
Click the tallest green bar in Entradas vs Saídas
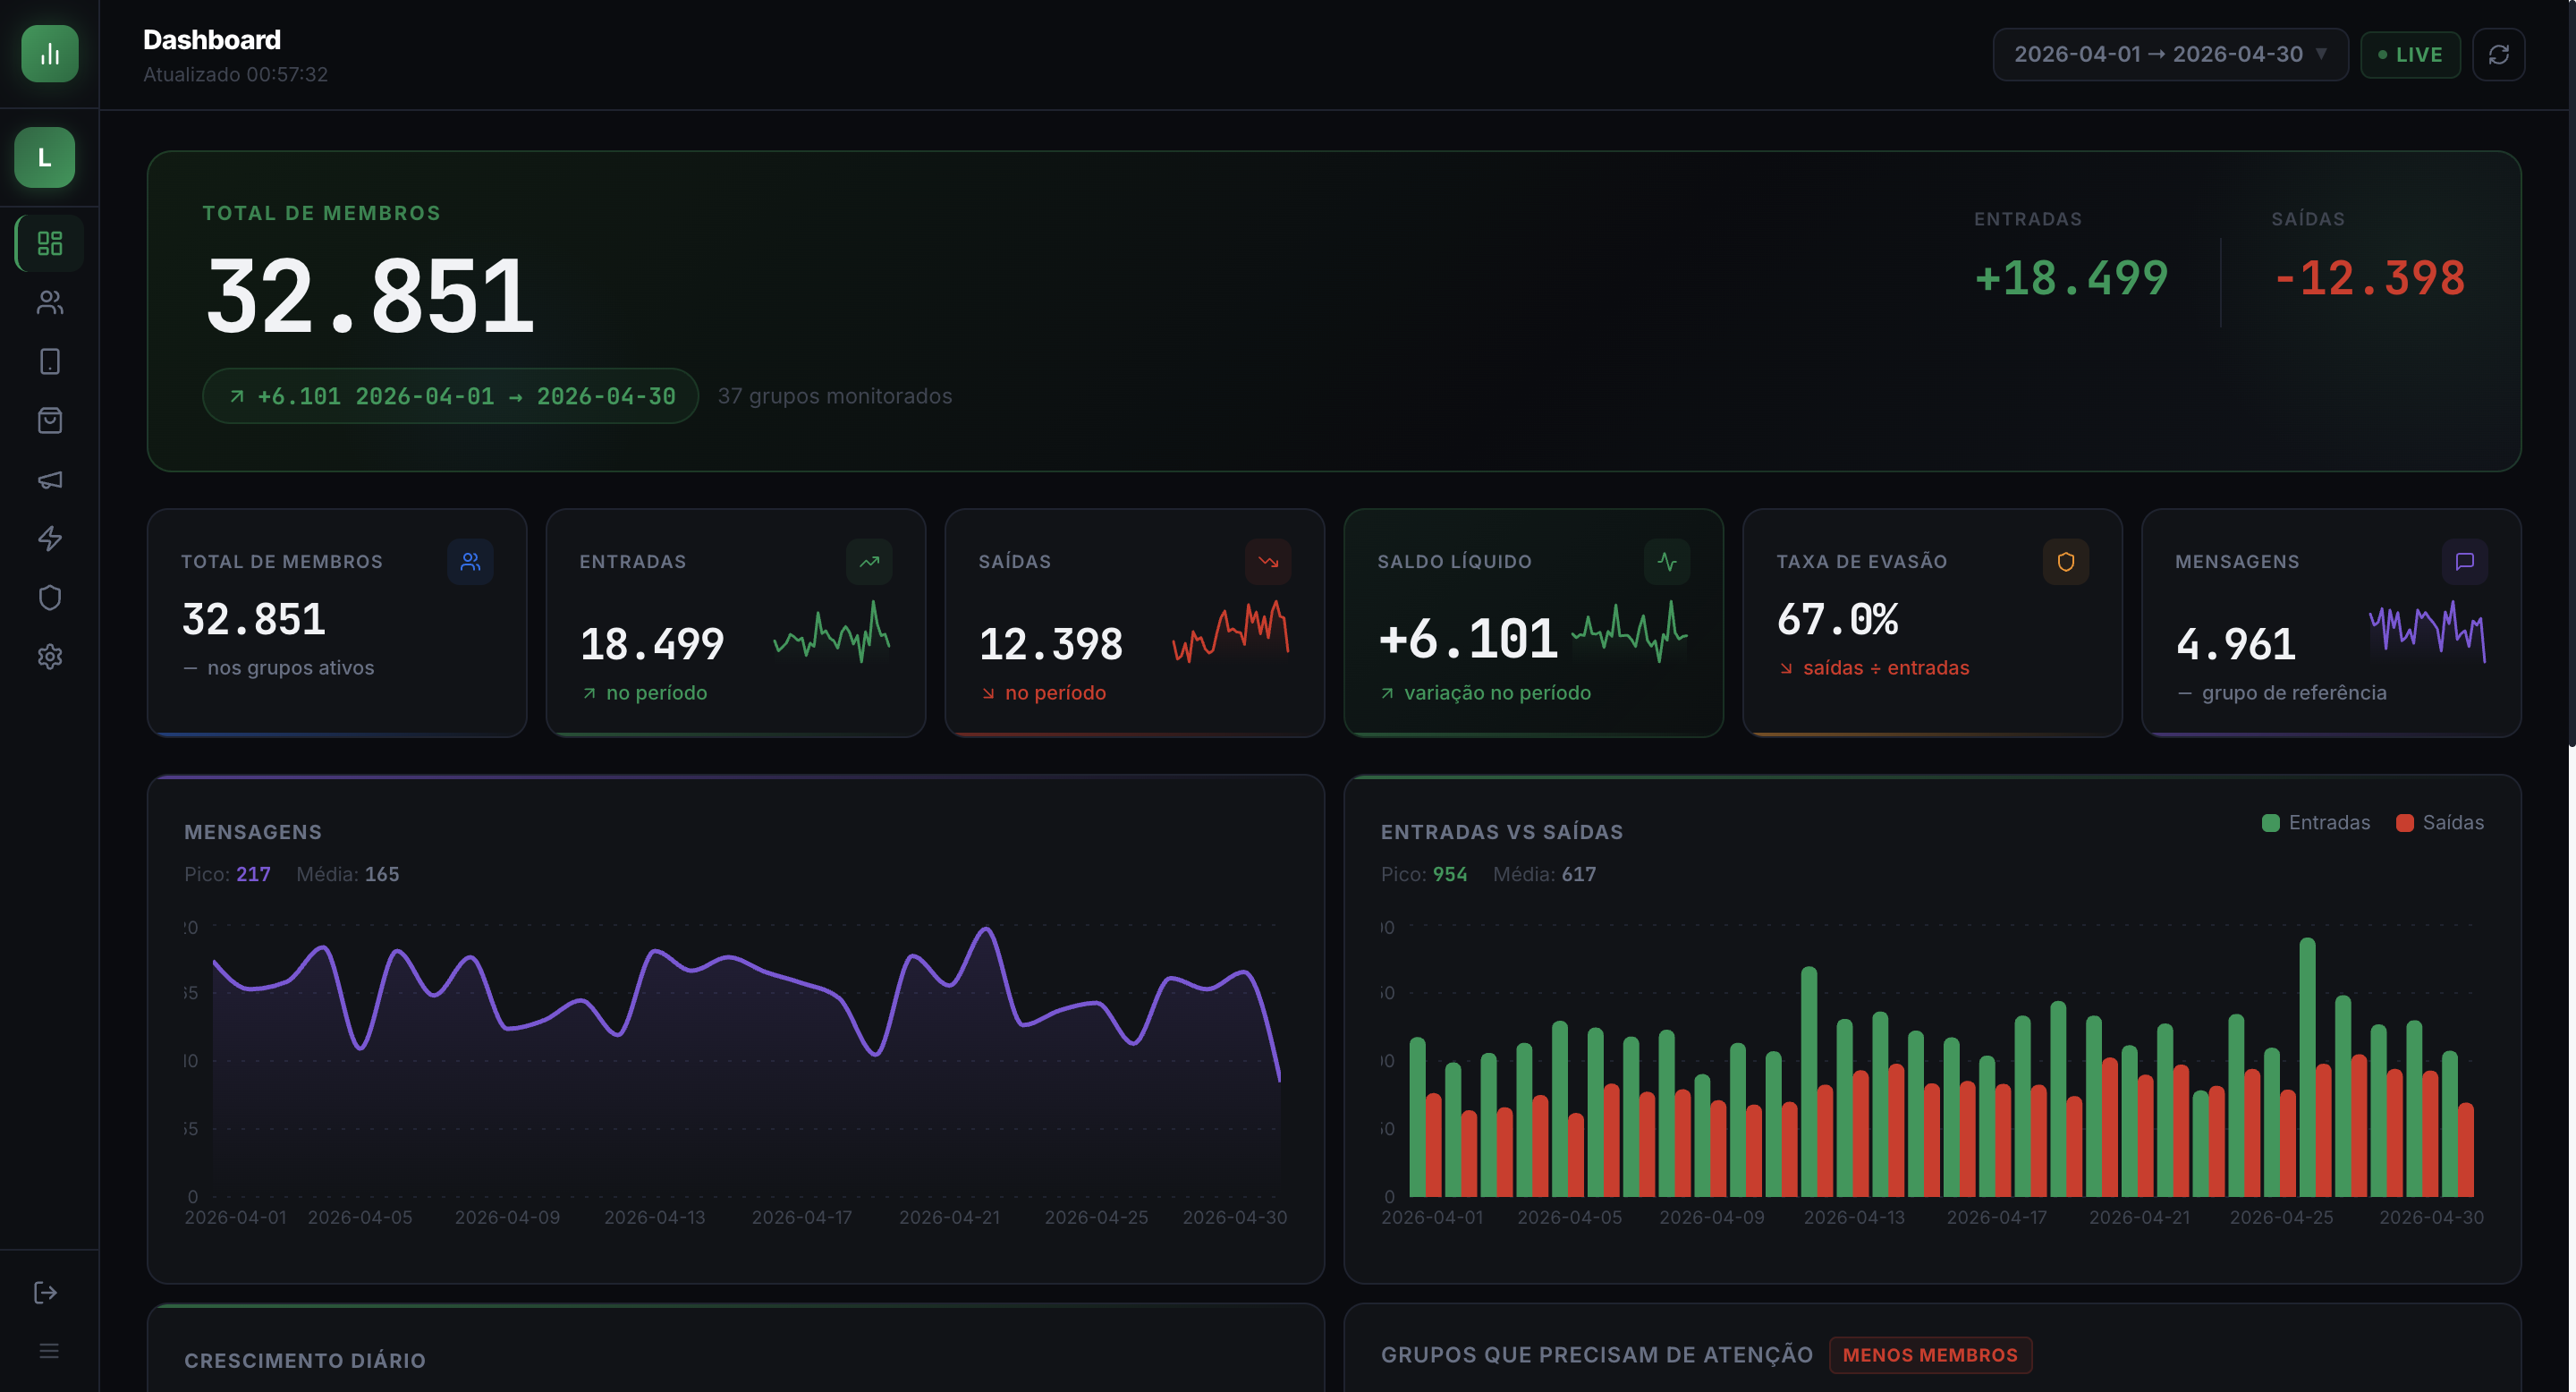click(2307, 1066)
